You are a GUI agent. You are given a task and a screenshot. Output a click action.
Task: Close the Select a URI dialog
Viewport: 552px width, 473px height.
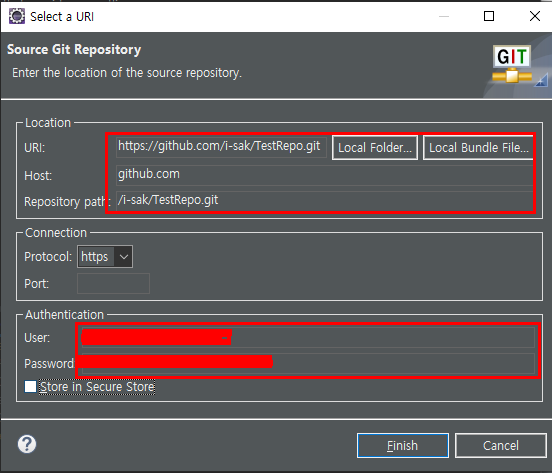pyautogui.click(x=535, y=16)
